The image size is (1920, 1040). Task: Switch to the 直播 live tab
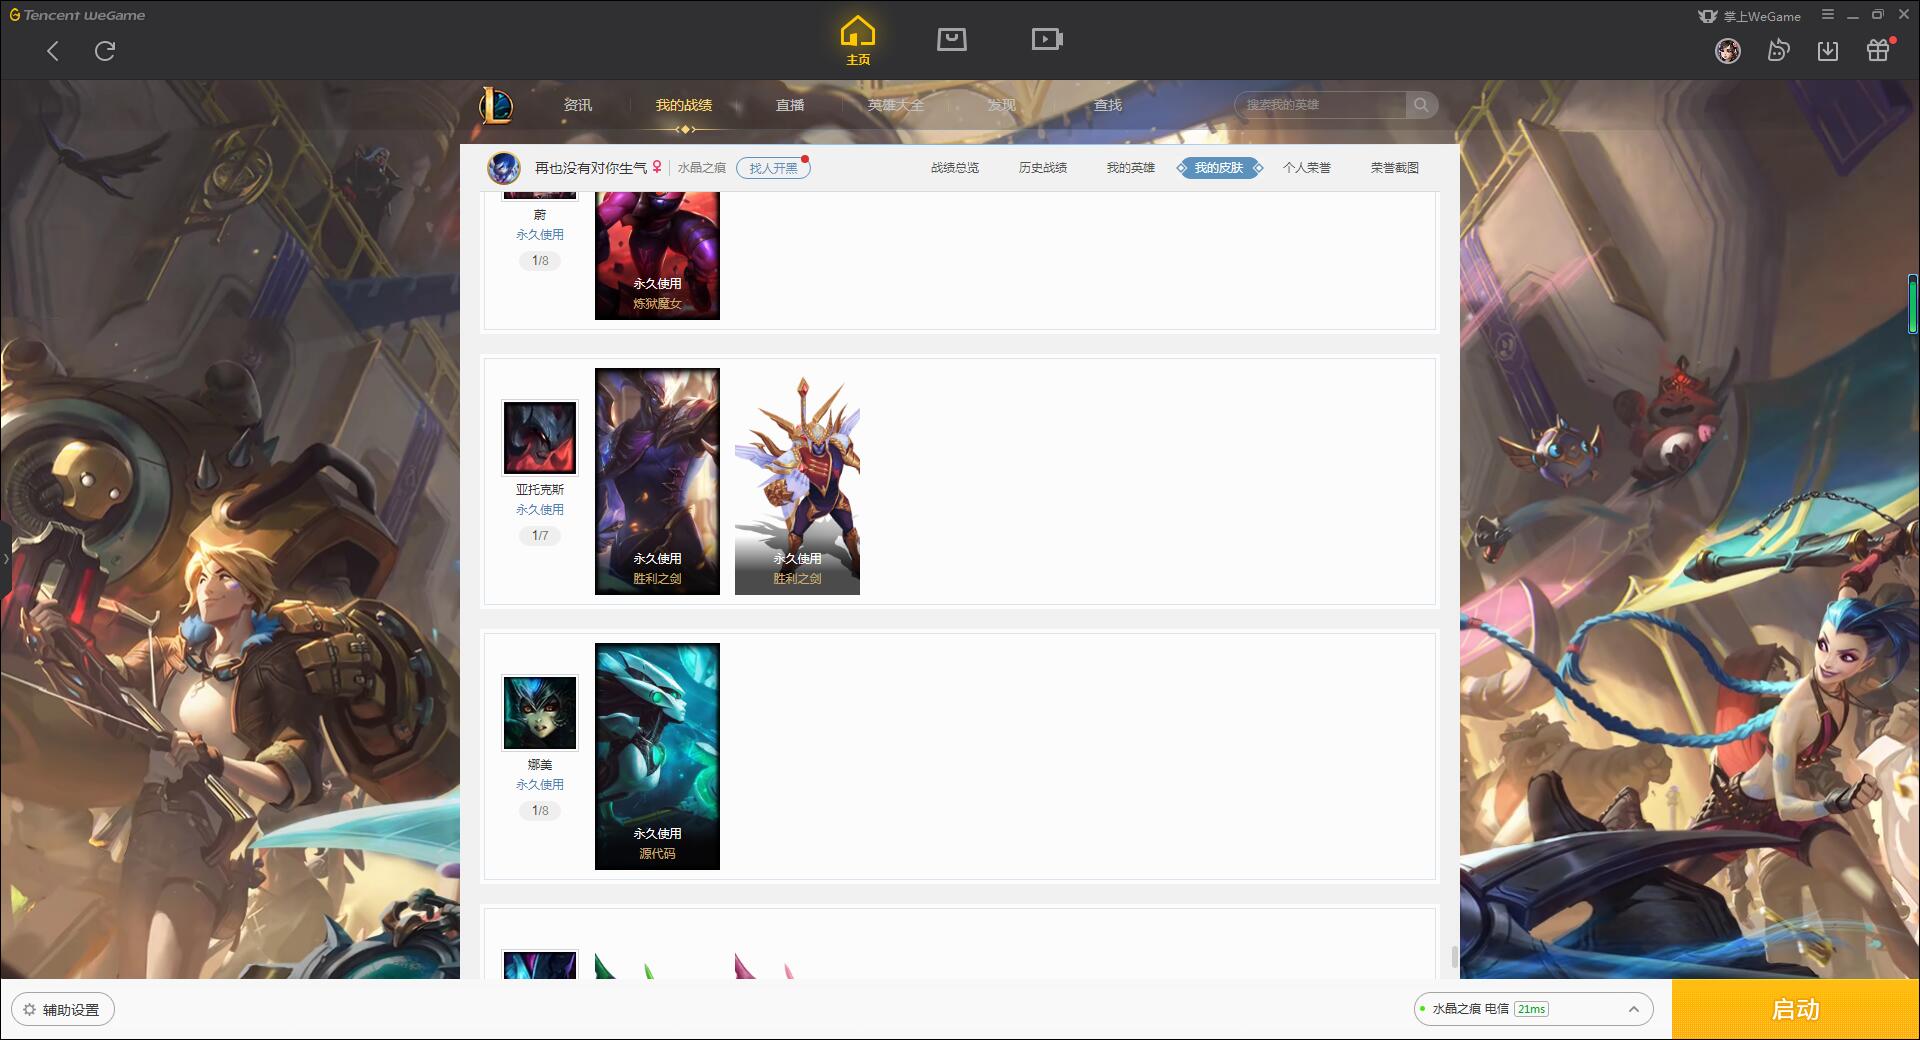tap(790, 105)
